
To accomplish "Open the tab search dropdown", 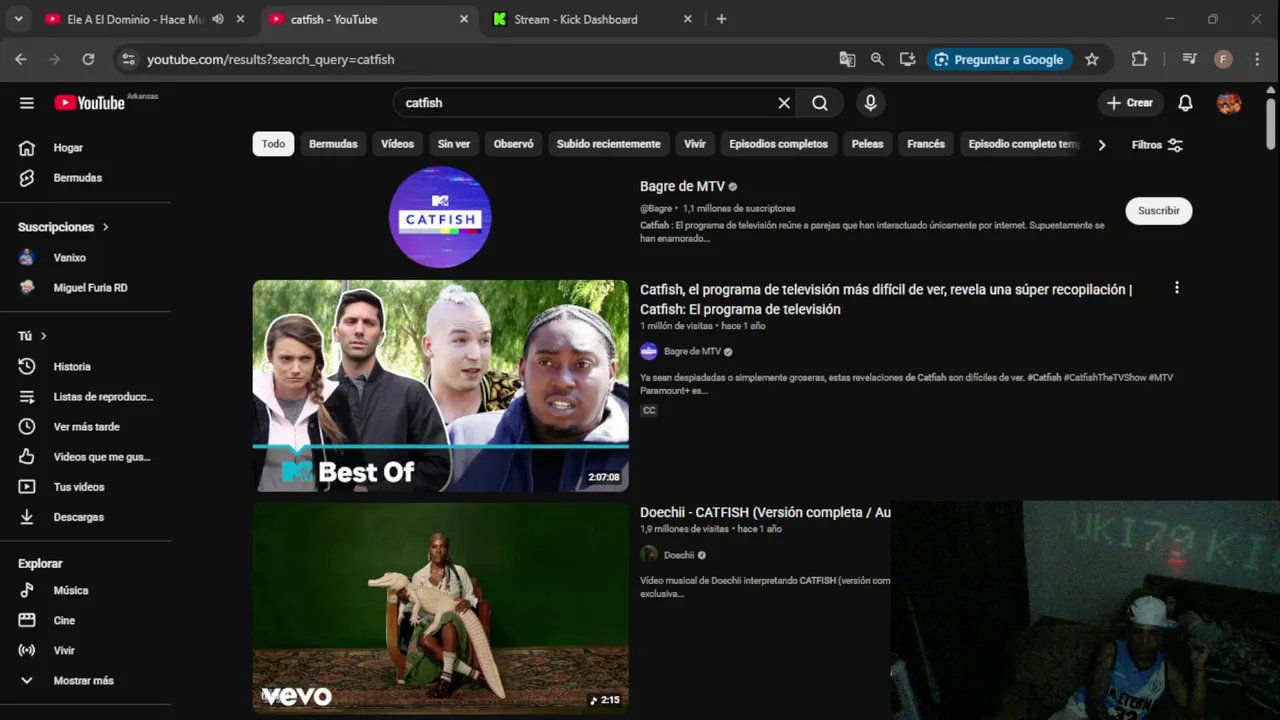I will [x=18, y=19].
